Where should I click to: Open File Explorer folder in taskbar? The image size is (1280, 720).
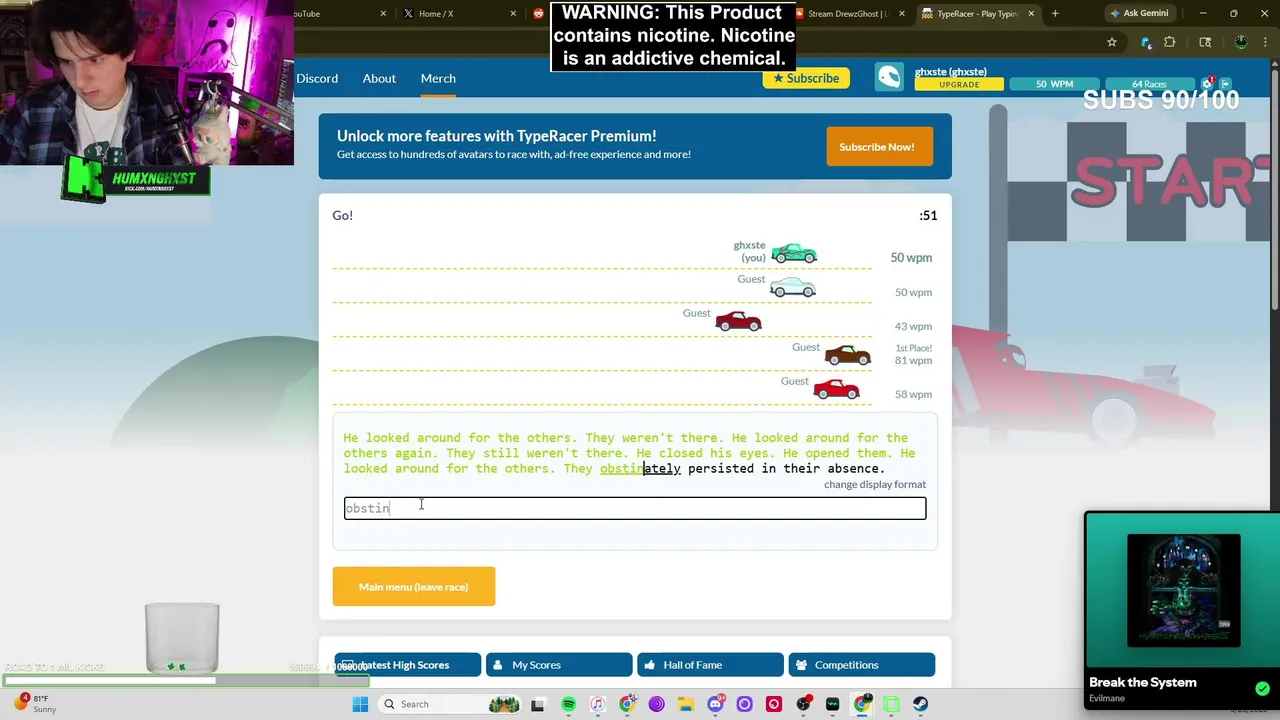click(685, 704)
